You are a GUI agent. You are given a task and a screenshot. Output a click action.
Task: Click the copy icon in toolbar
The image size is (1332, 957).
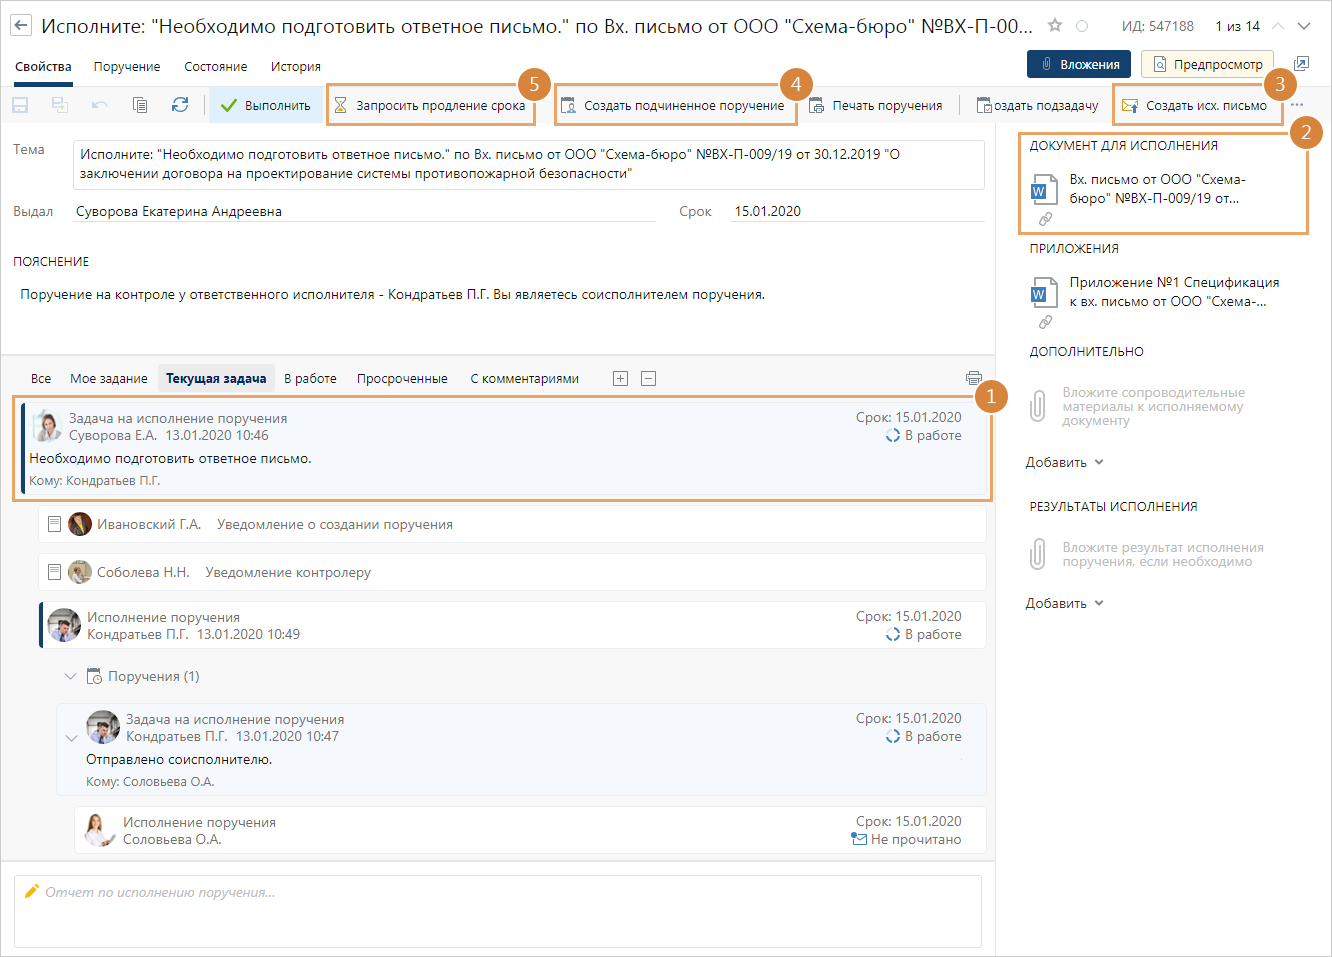tap(140, 105)
